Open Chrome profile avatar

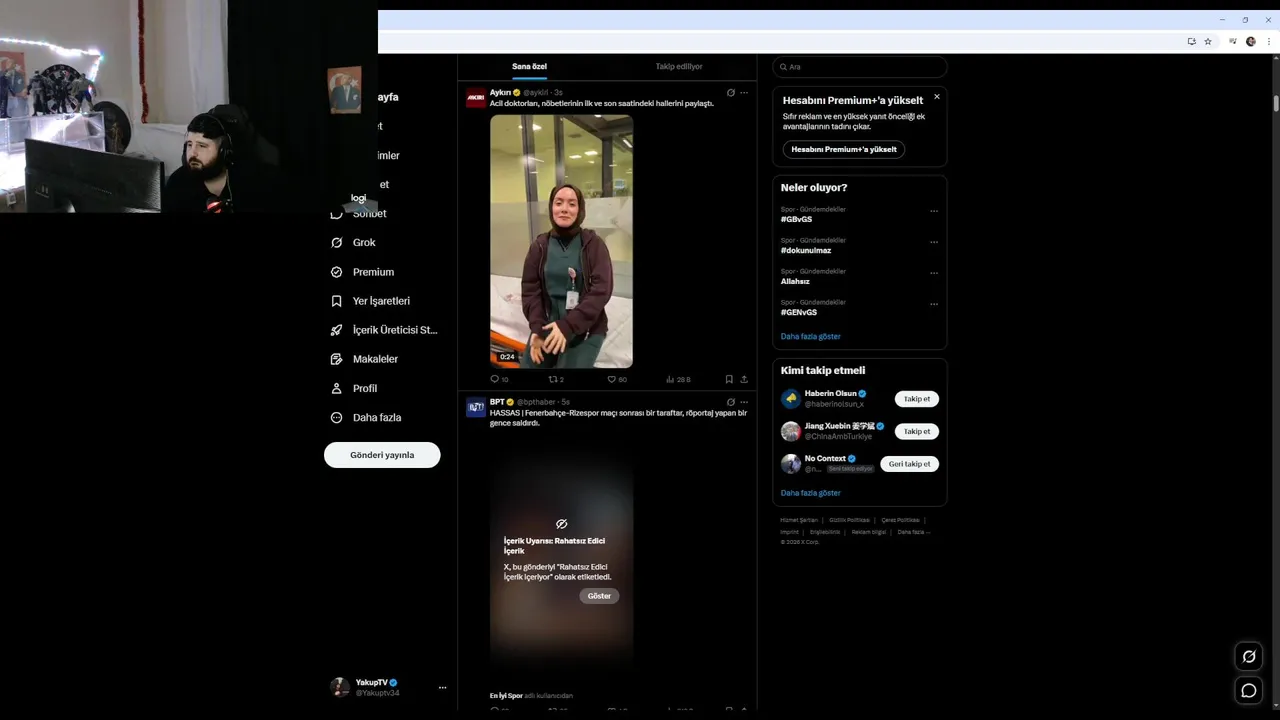click(x=1251, y=42)
